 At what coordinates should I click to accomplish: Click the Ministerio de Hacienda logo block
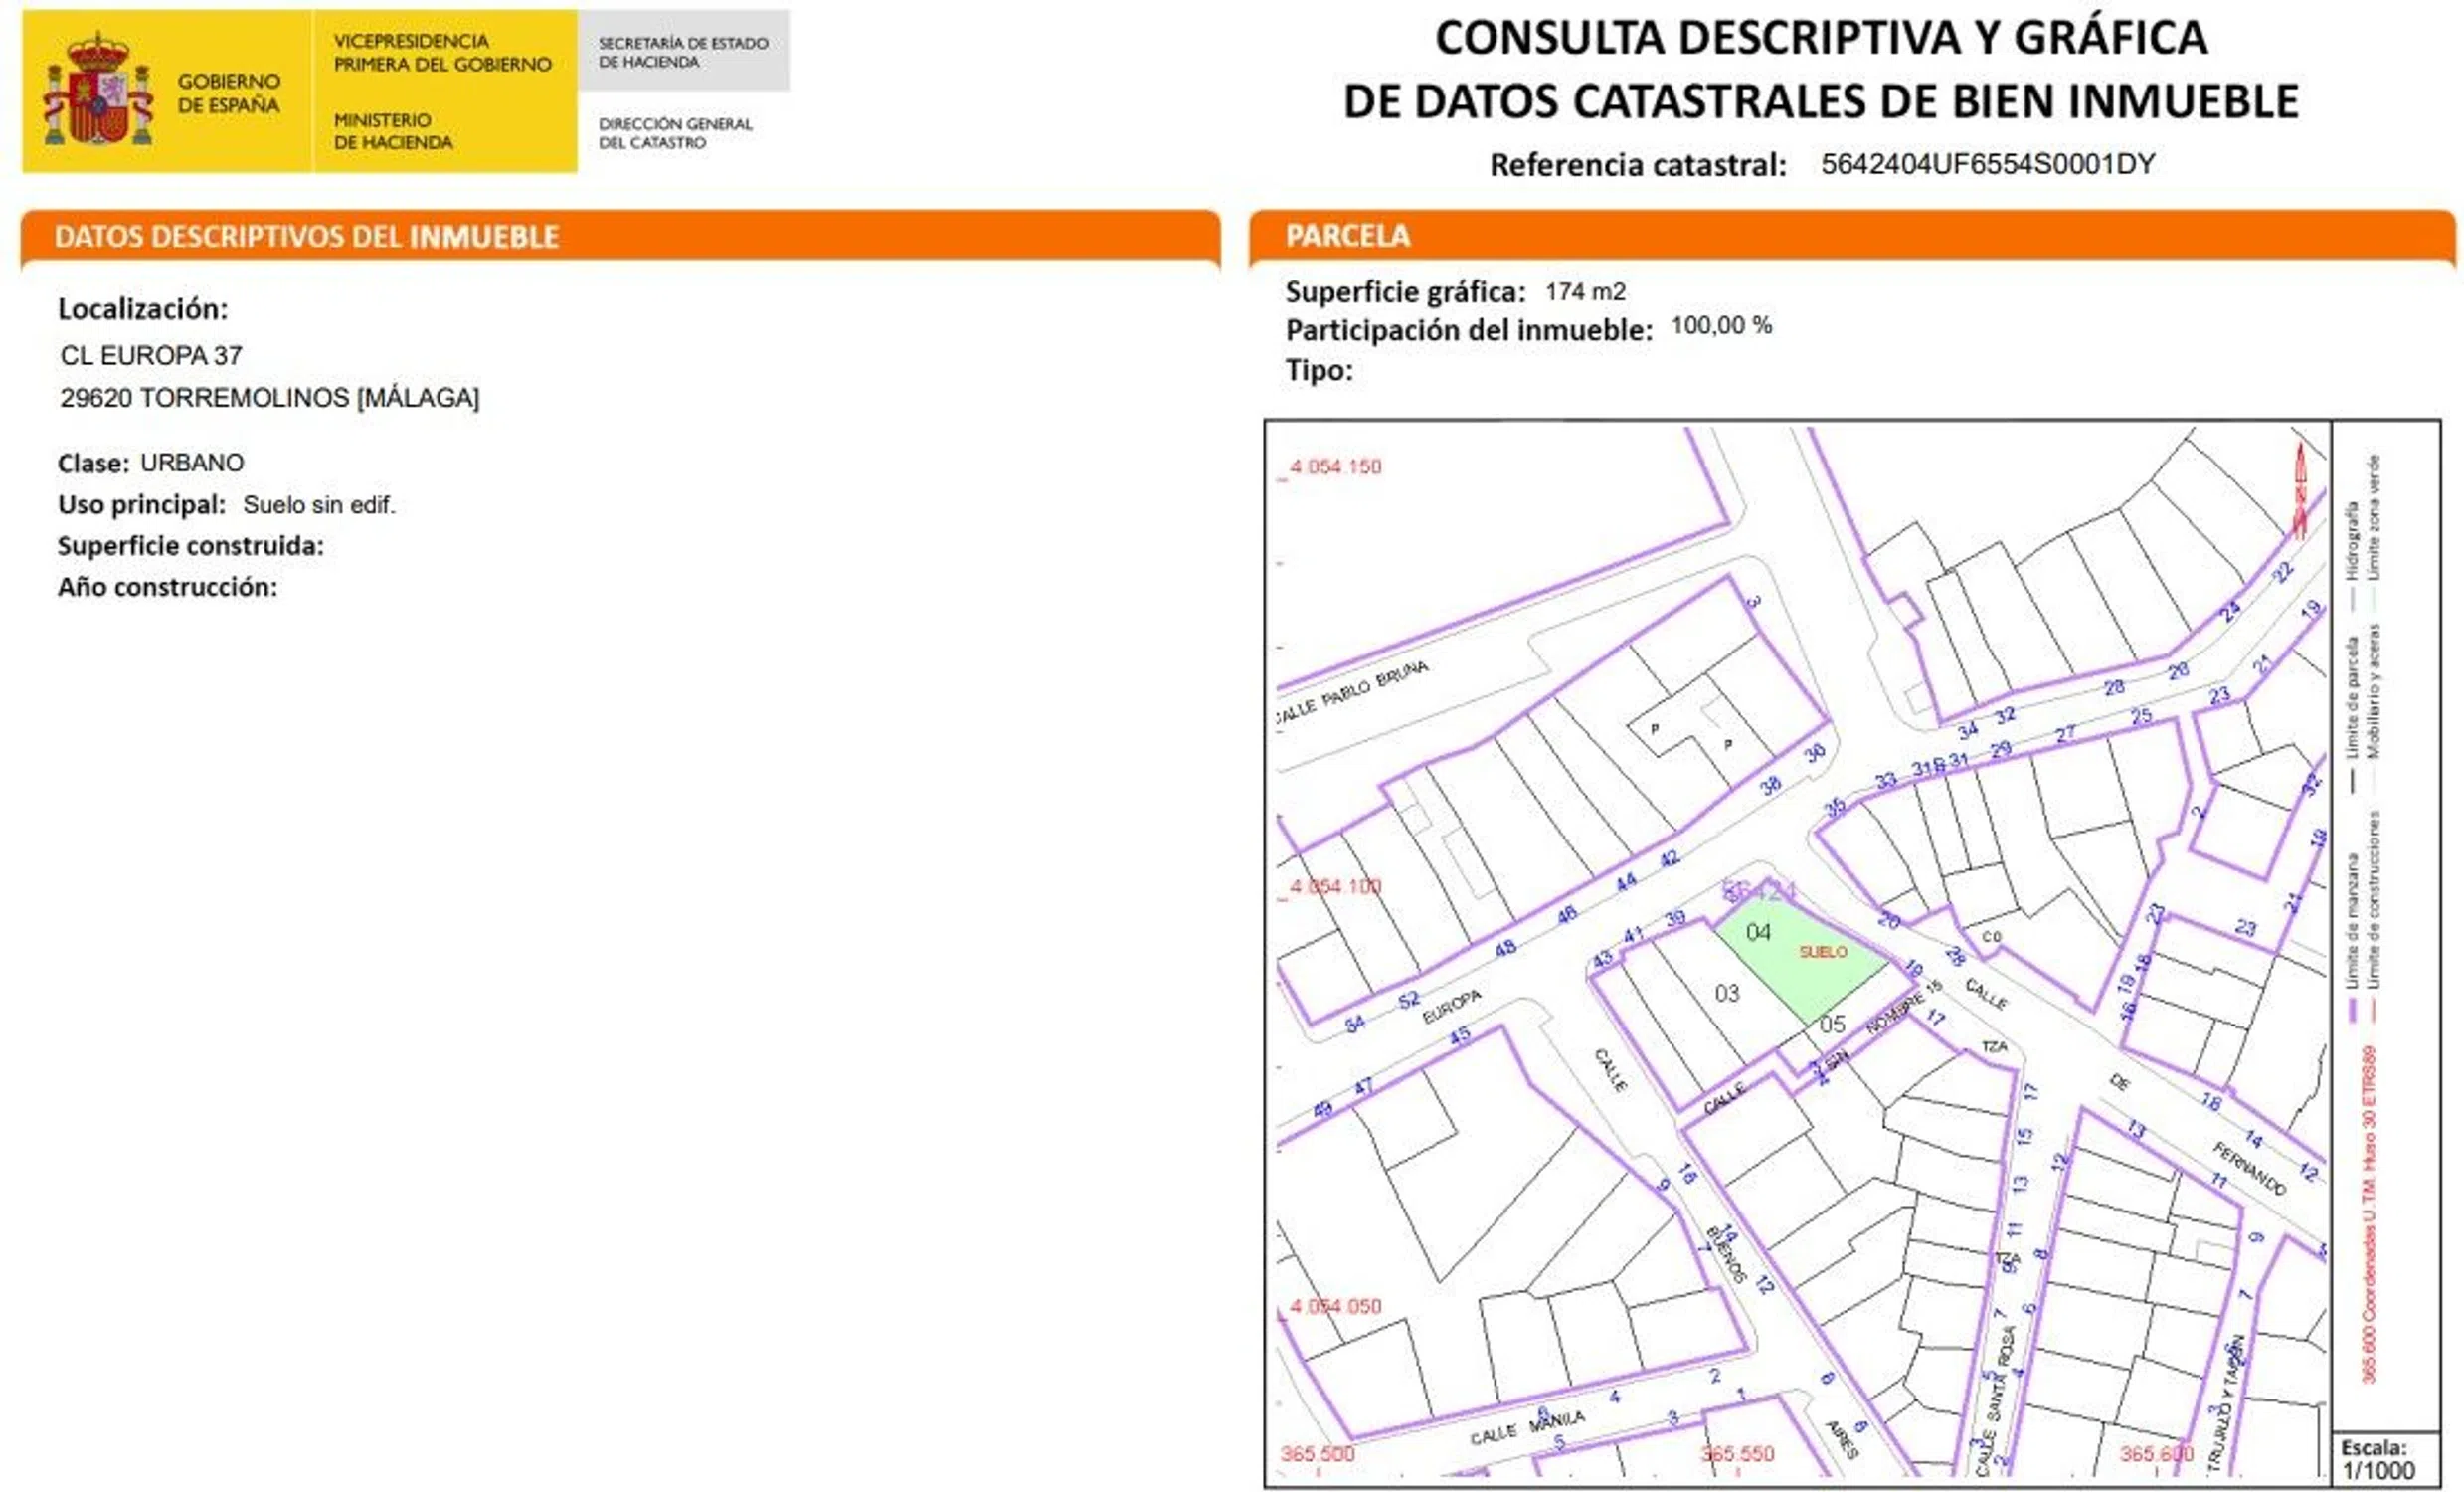pyautogui.click(x=392, y=131)
